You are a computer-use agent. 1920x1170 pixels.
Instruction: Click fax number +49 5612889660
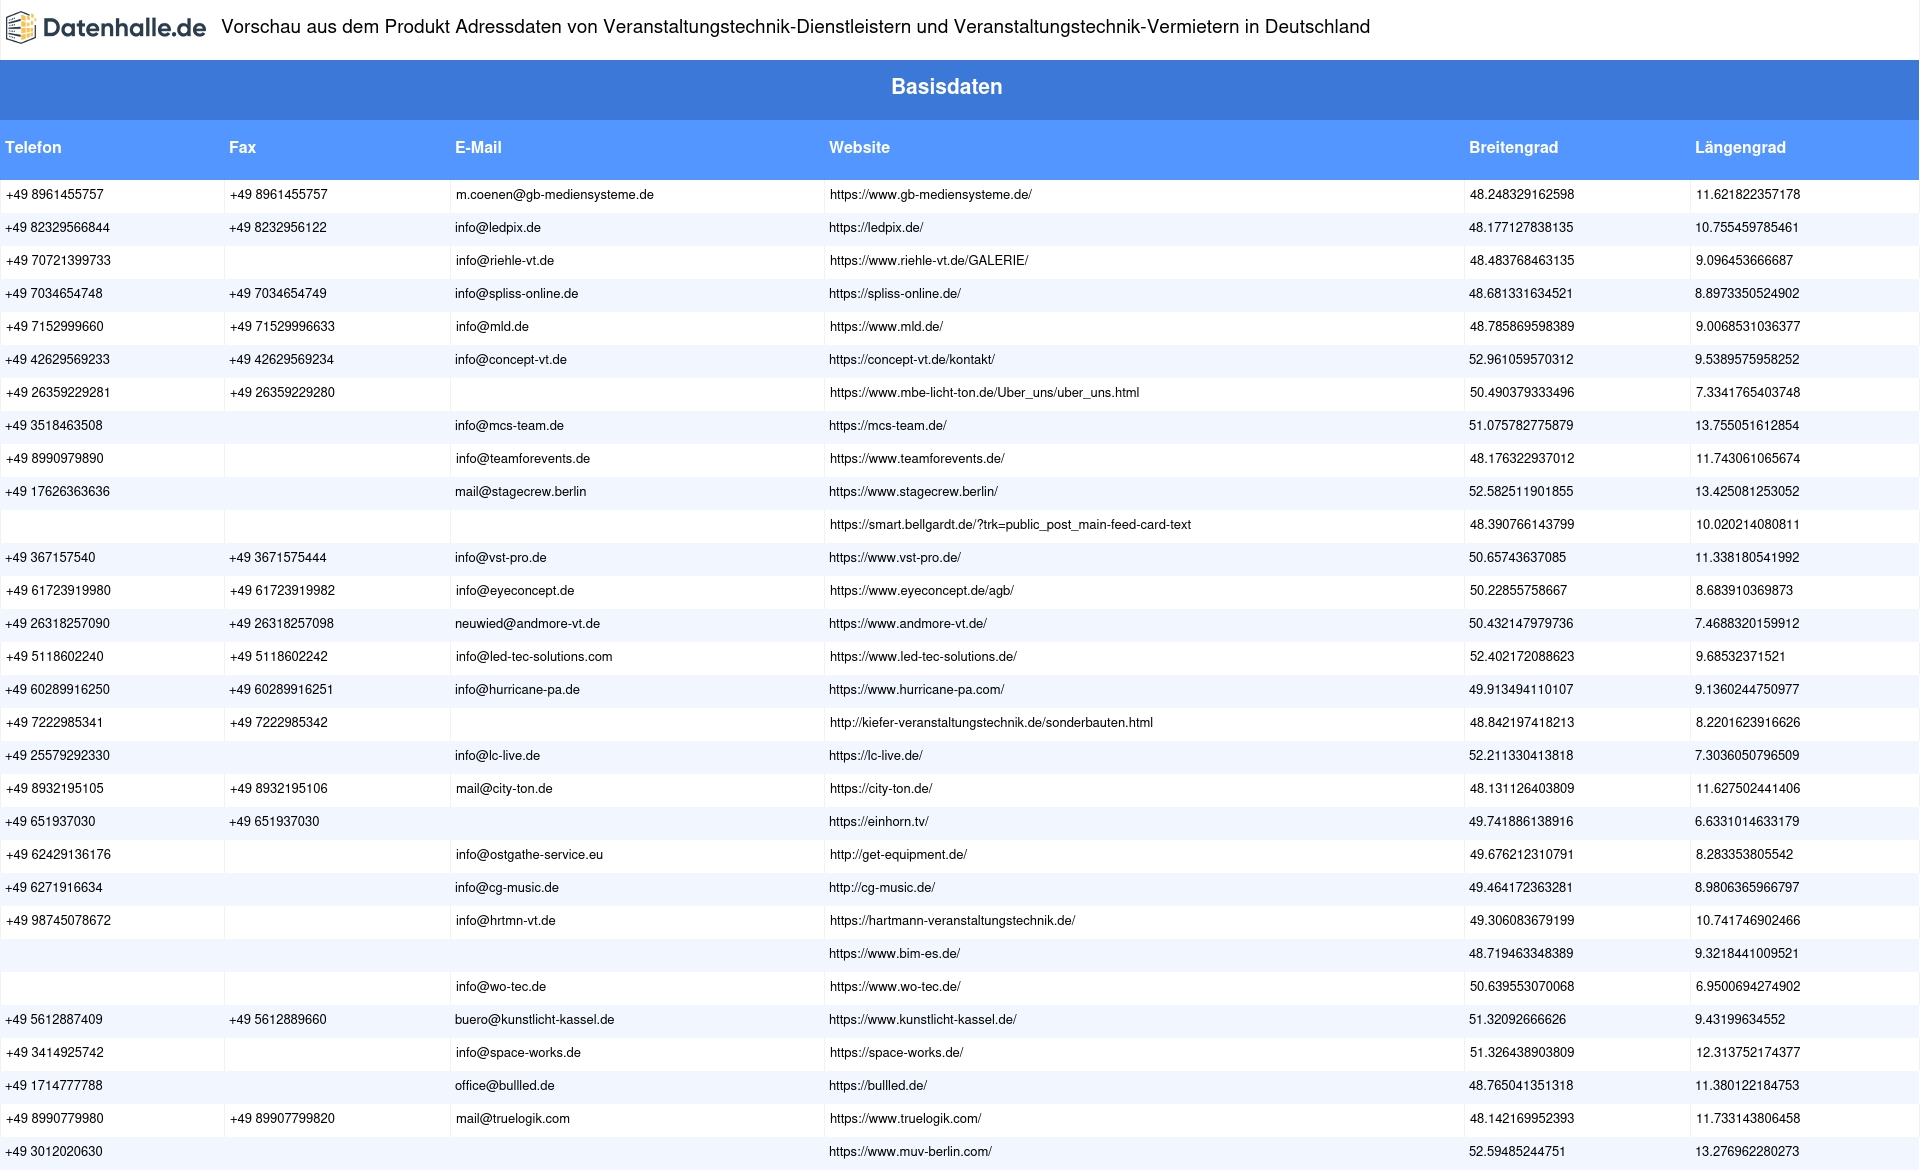(x=278, y=1020)
